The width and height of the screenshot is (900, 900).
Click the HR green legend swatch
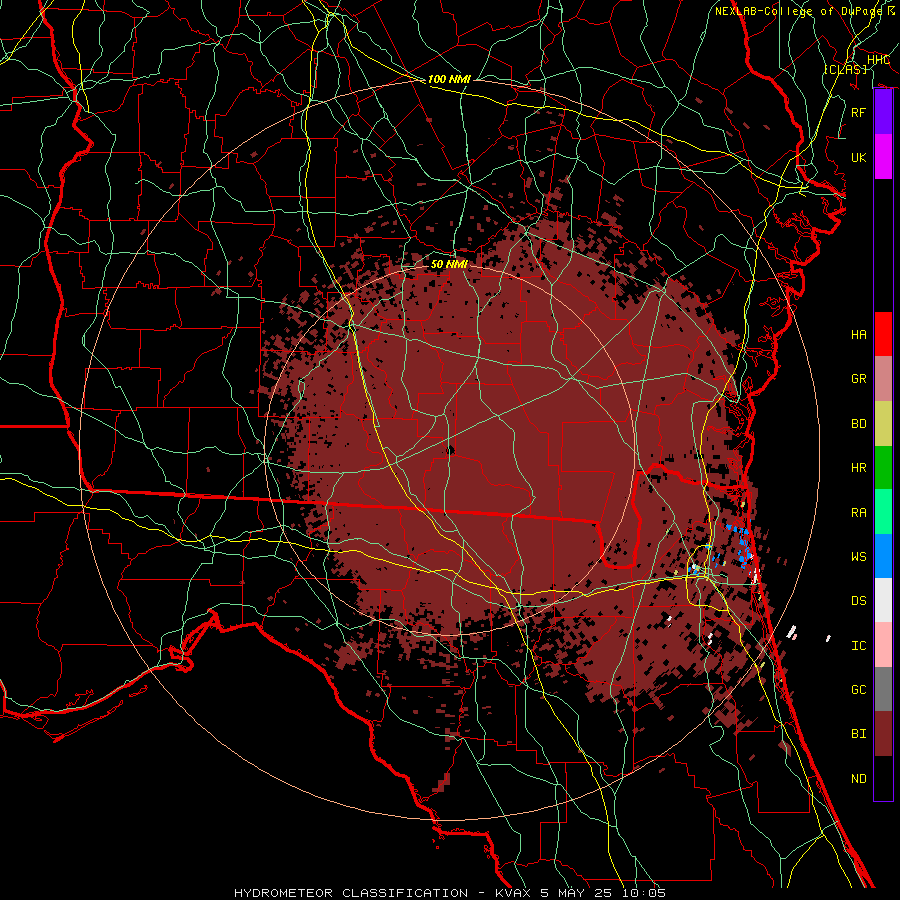(883, 468)
